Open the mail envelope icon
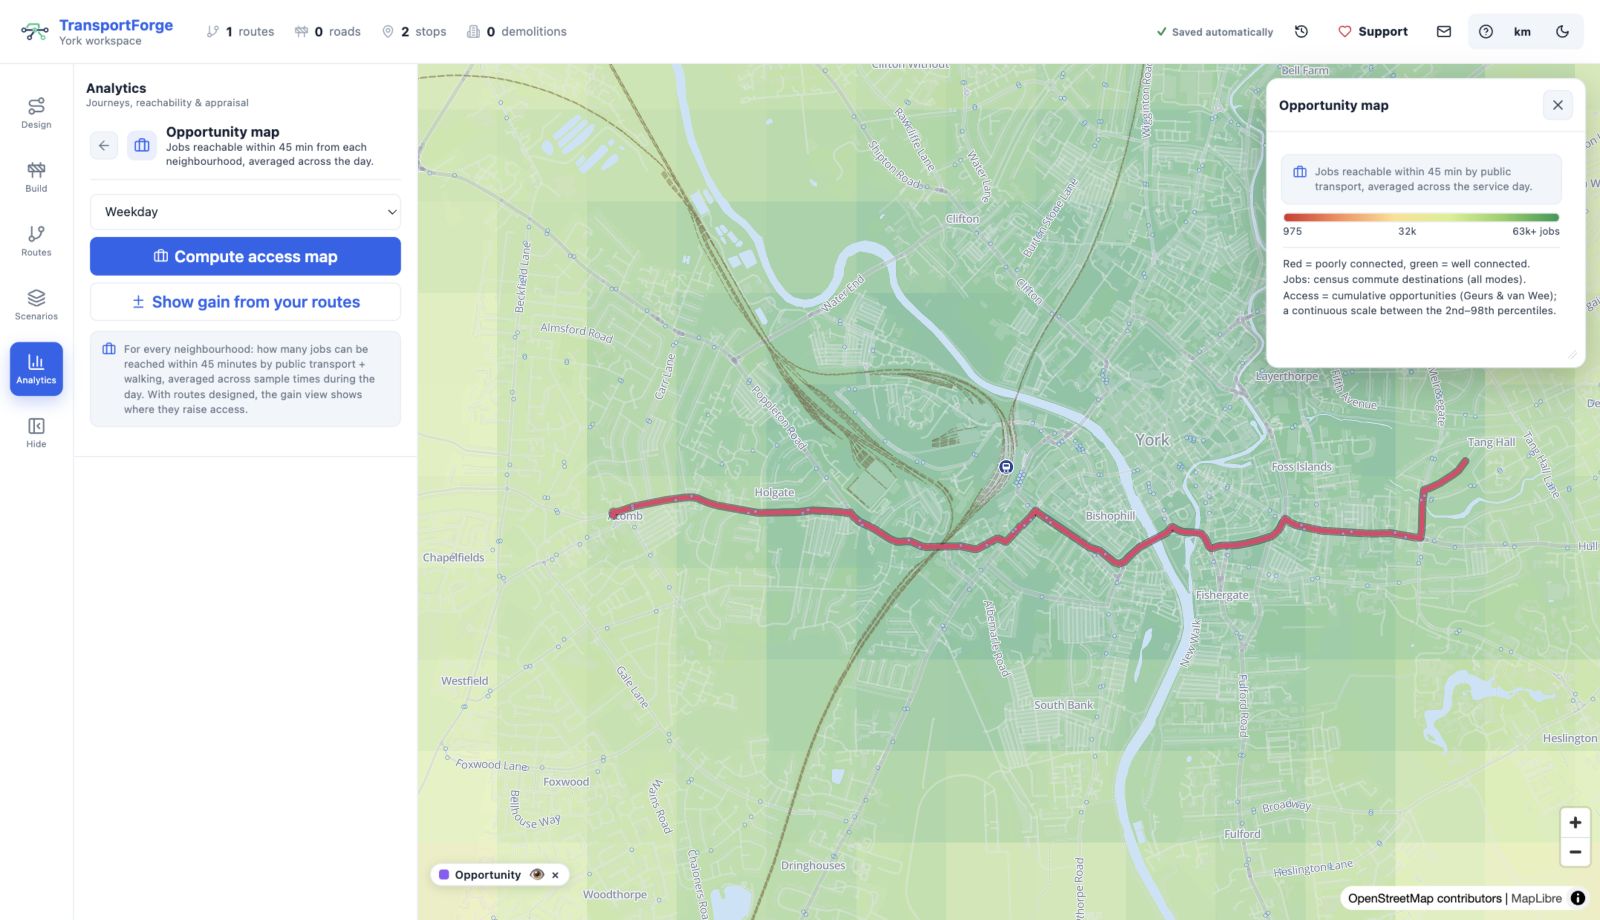Screen dimensions: 1600x920 (x=1444, y=32)
